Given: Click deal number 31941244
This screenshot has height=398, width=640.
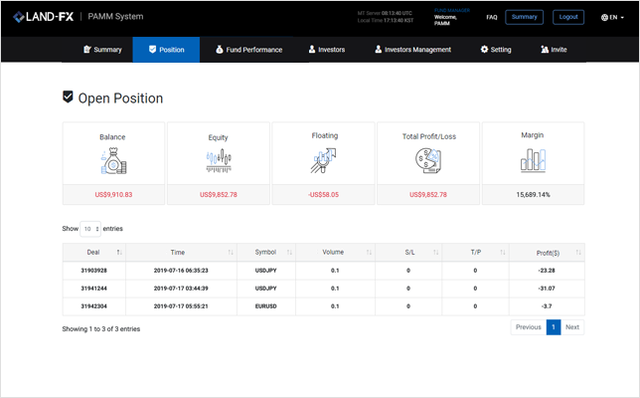Looking at the screenshot, I should [94, 289].
